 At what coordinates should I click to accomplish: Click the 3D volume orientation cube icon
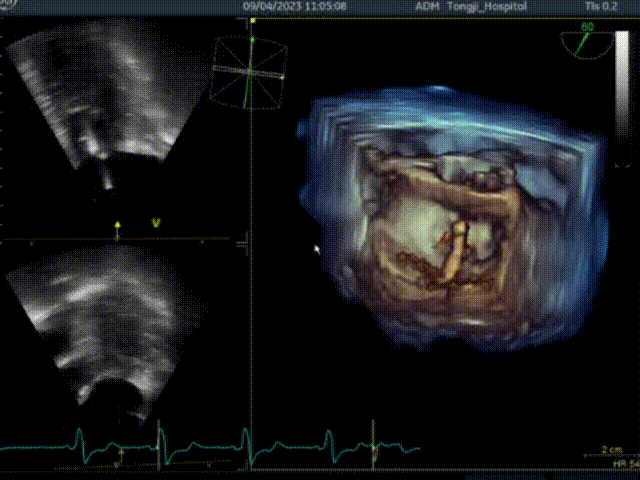click(247, 72)
